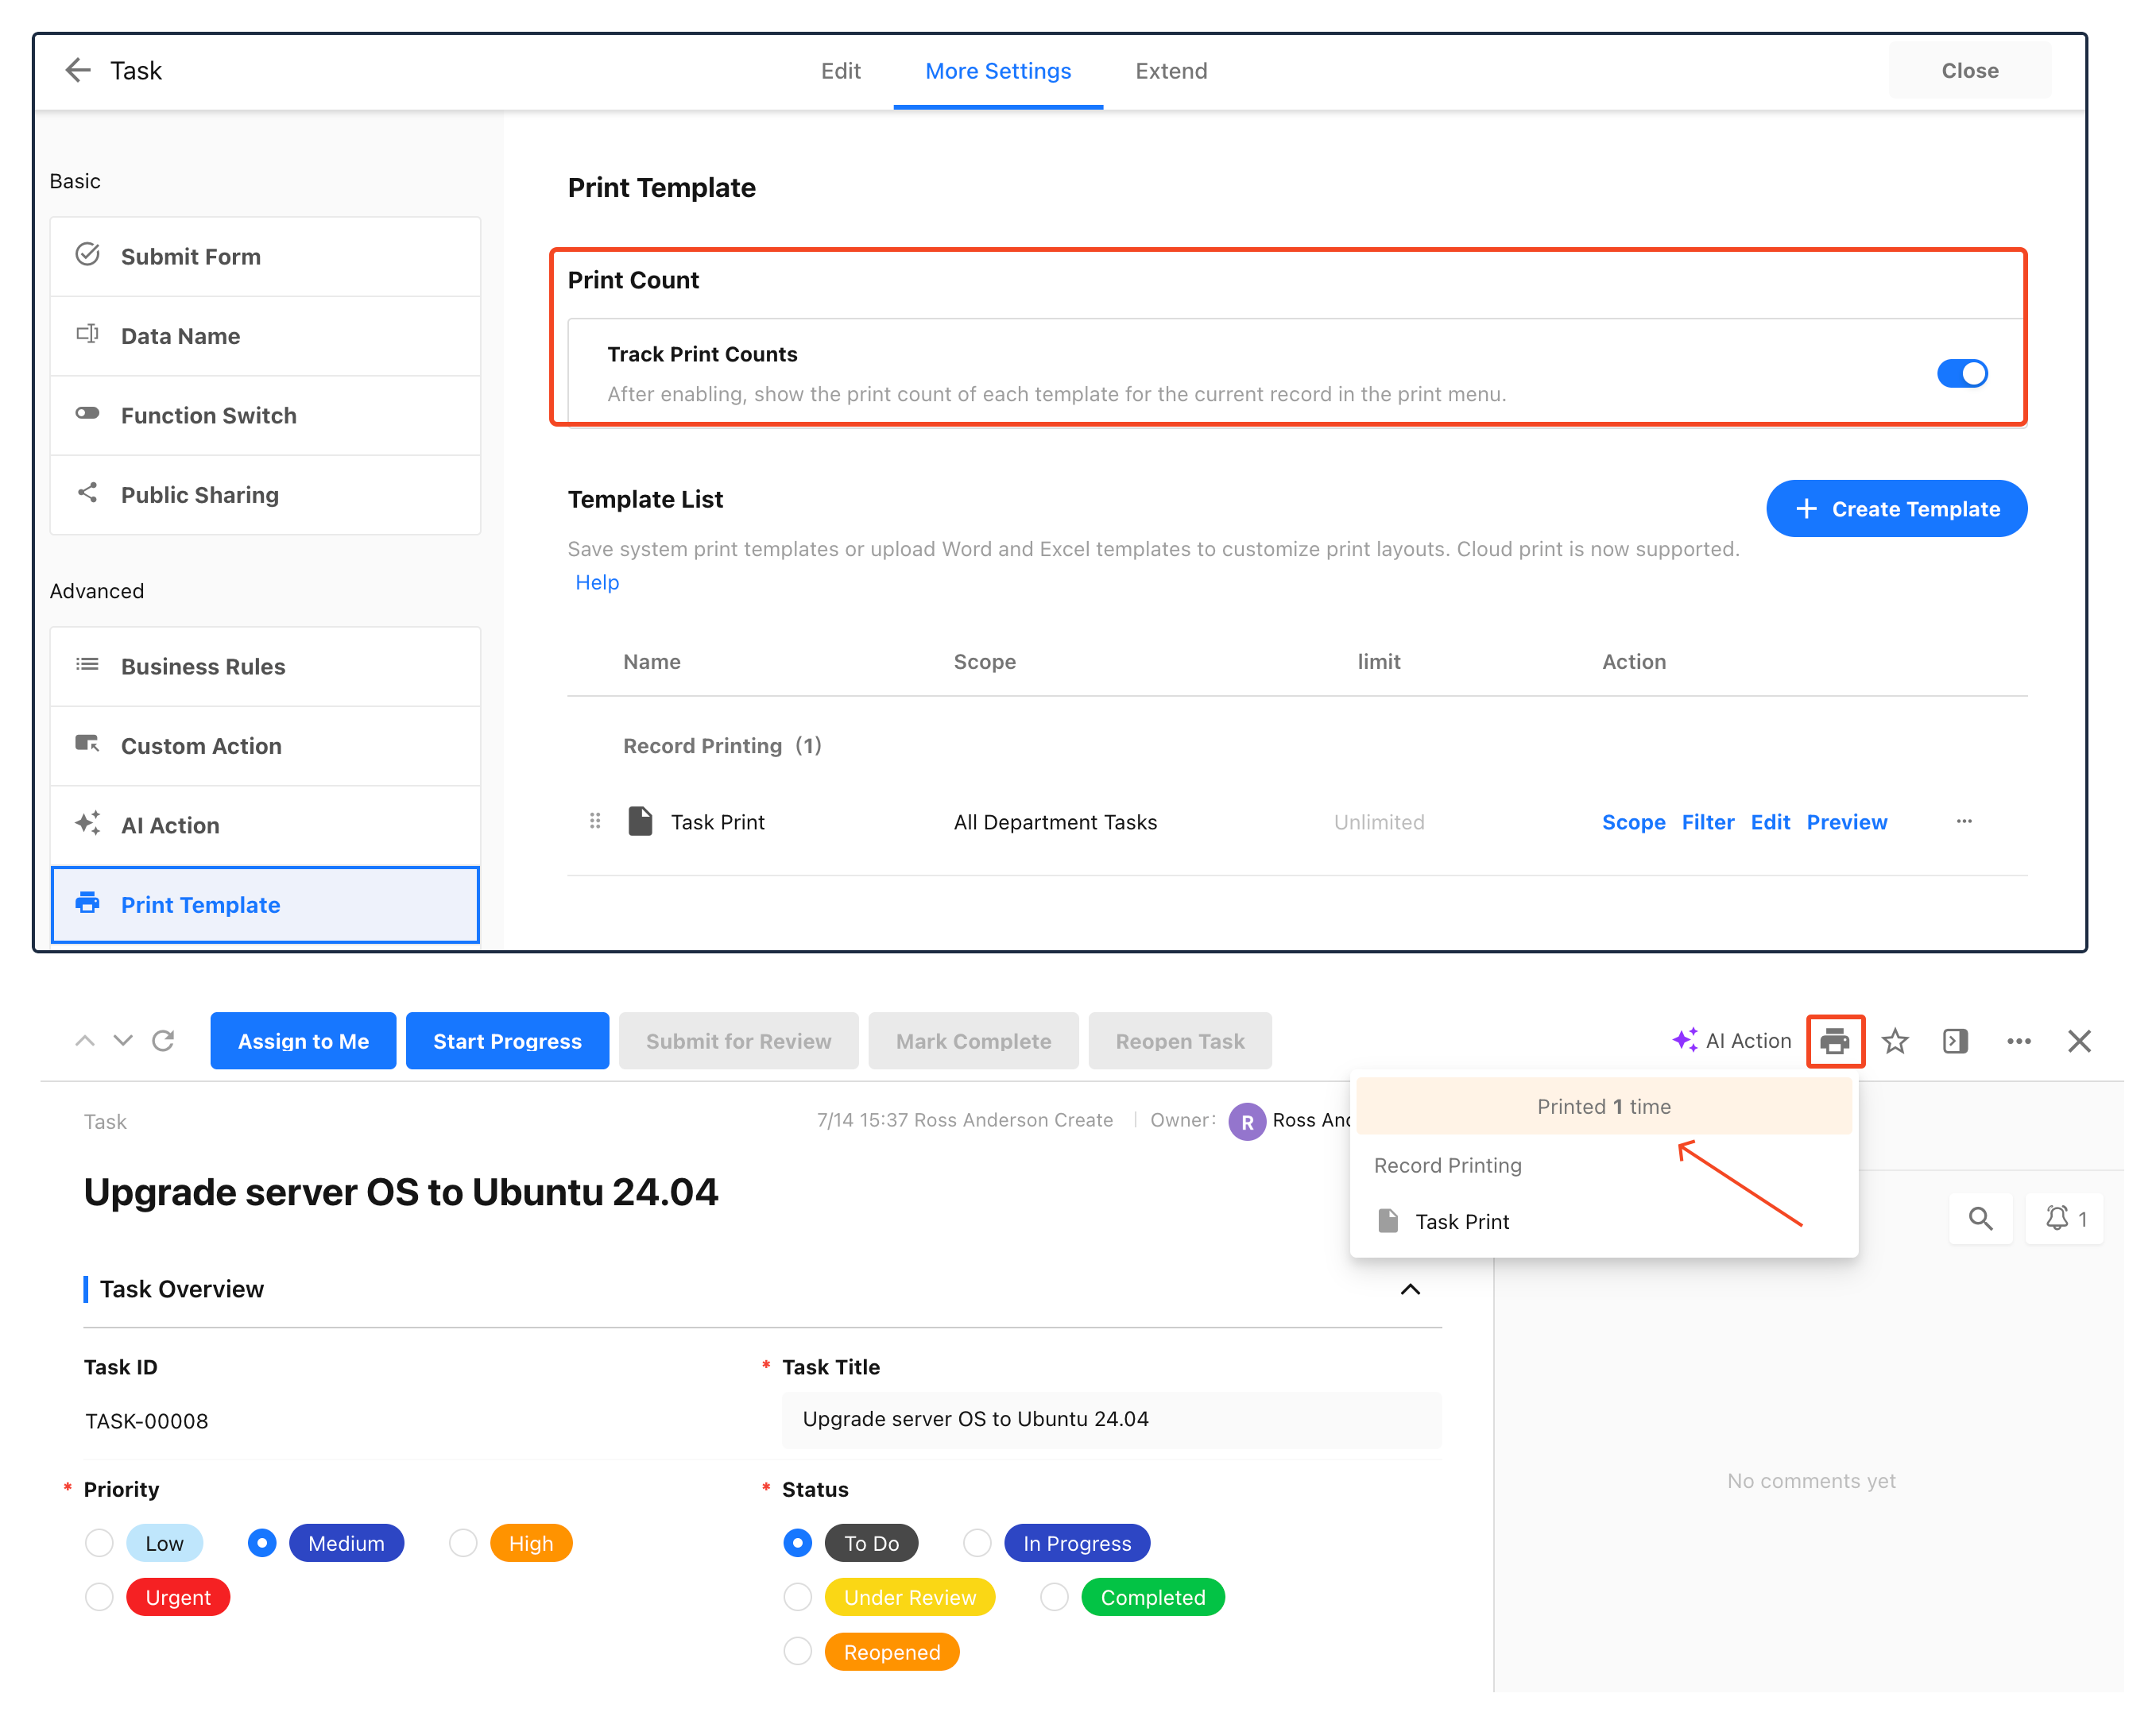Click the Unlimited limit cell

pyautogui.click(x=1379, y=822)
